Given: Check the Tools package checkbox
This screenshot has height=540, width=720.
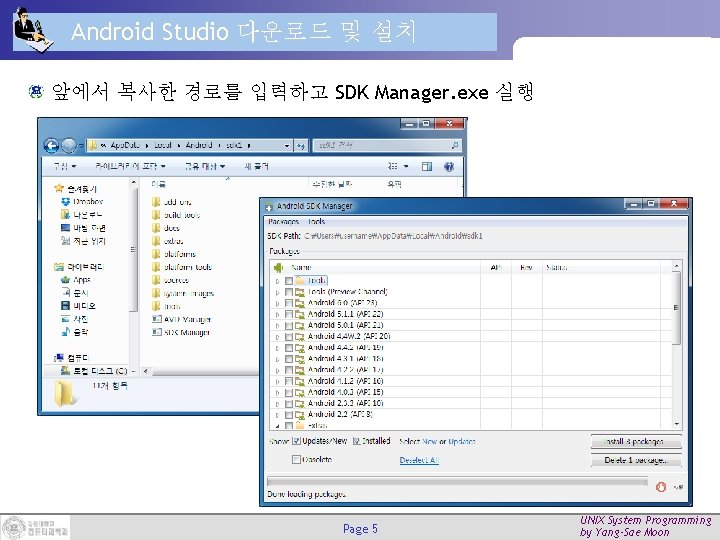Looking at the screenshot, I should point(289,281).
